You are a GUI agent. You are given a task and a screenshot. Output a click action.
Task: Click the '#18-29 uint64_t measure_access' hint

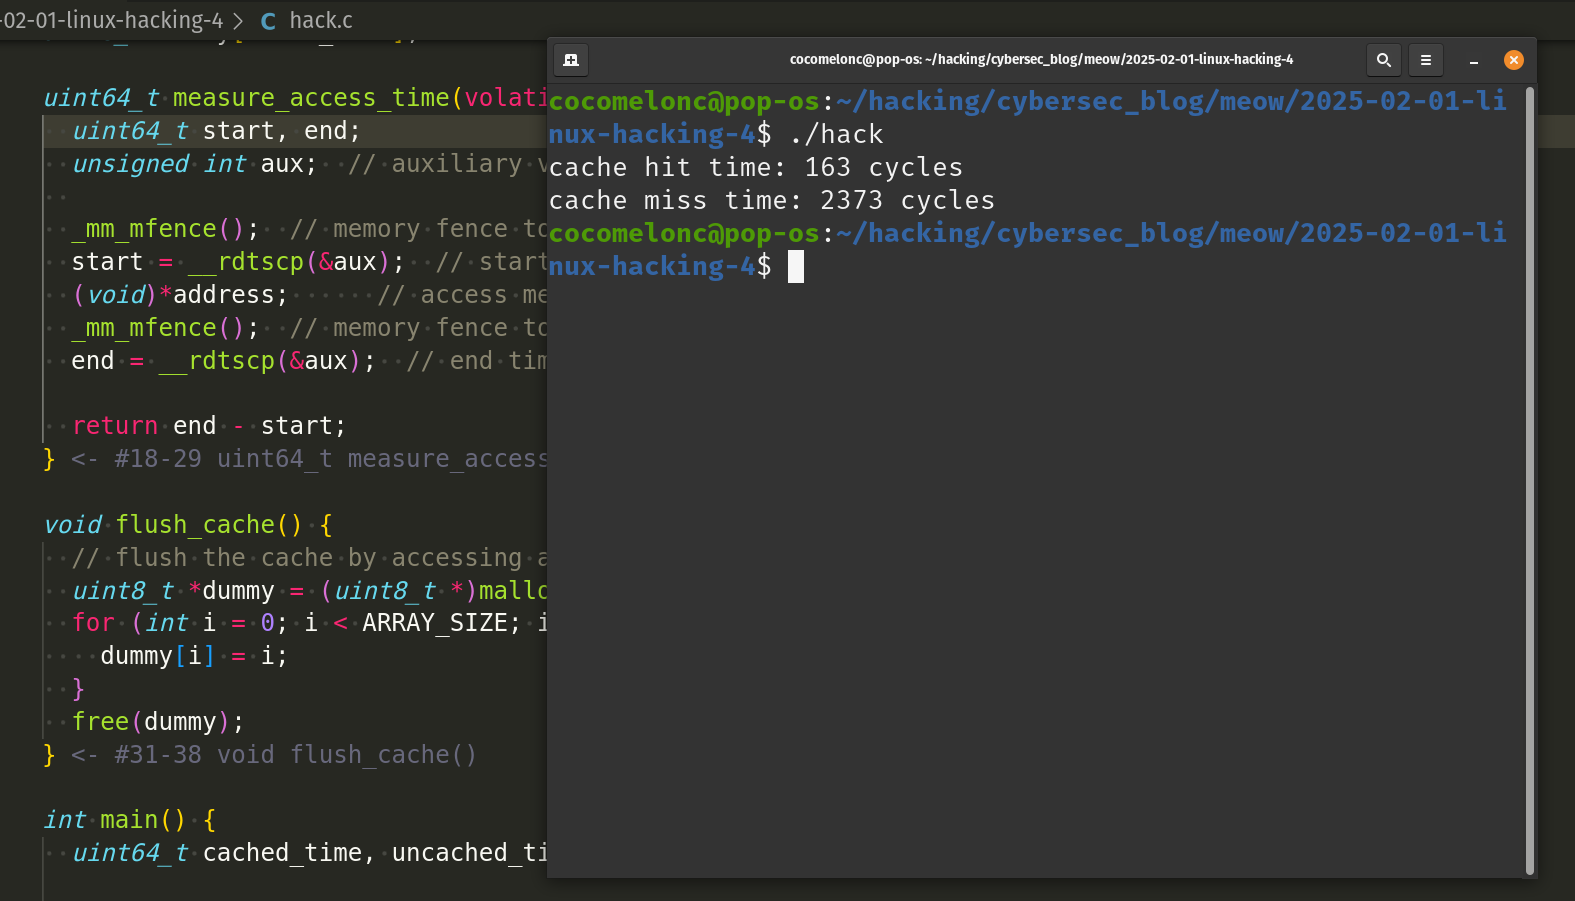point(331,459)
